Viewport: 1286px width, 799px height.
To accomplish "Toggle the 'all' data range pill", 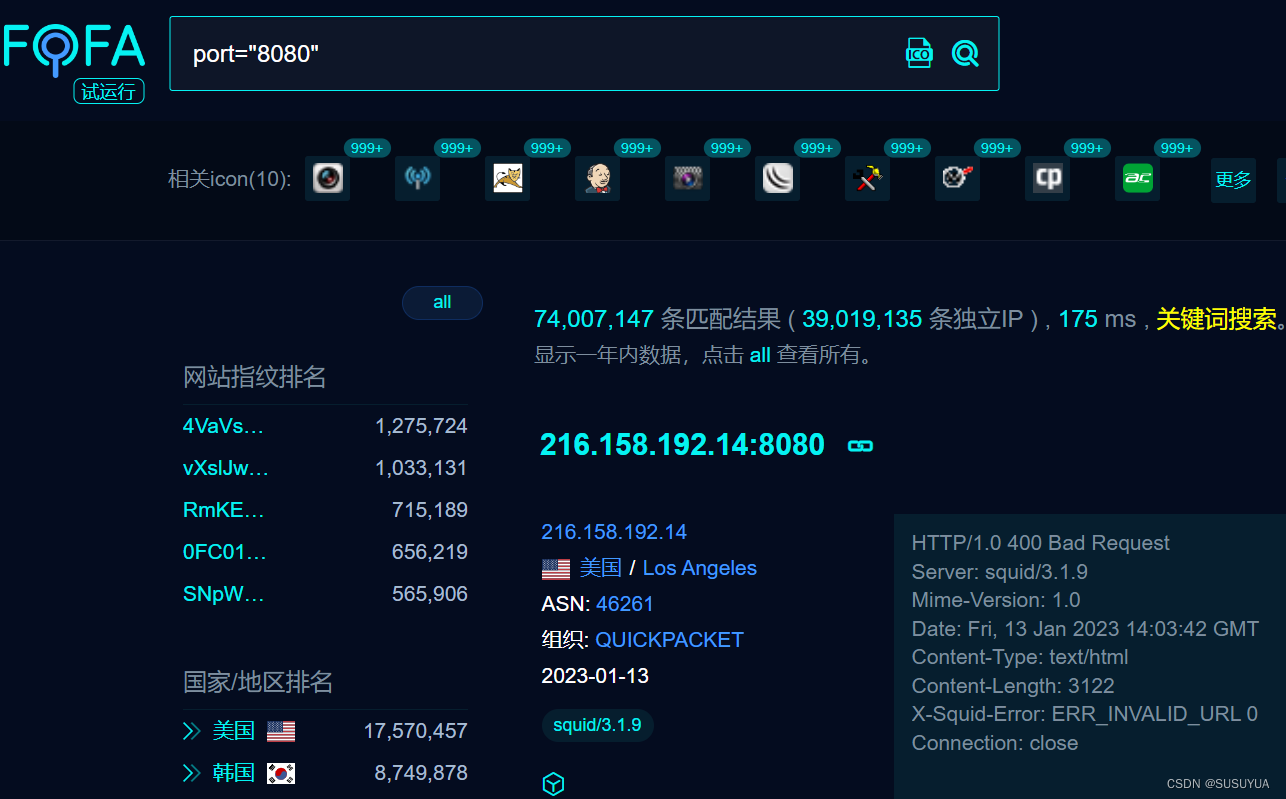I will click(442, 303).
